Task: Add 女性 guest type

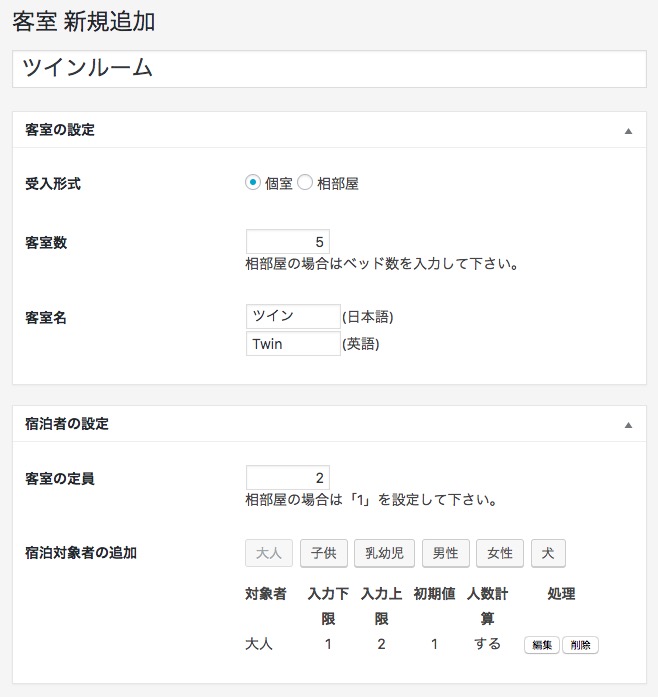Action: click(500, 553)
